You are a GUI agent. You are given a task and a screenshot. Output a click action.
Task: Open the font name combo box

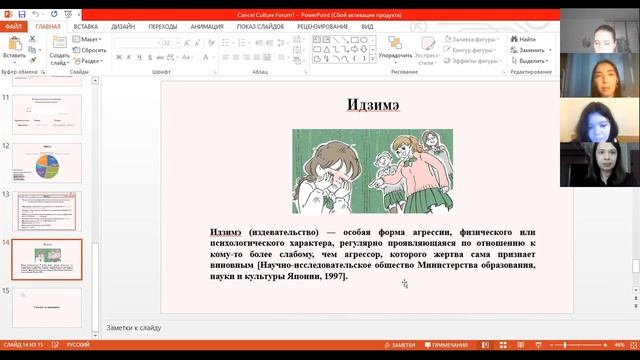138,43
